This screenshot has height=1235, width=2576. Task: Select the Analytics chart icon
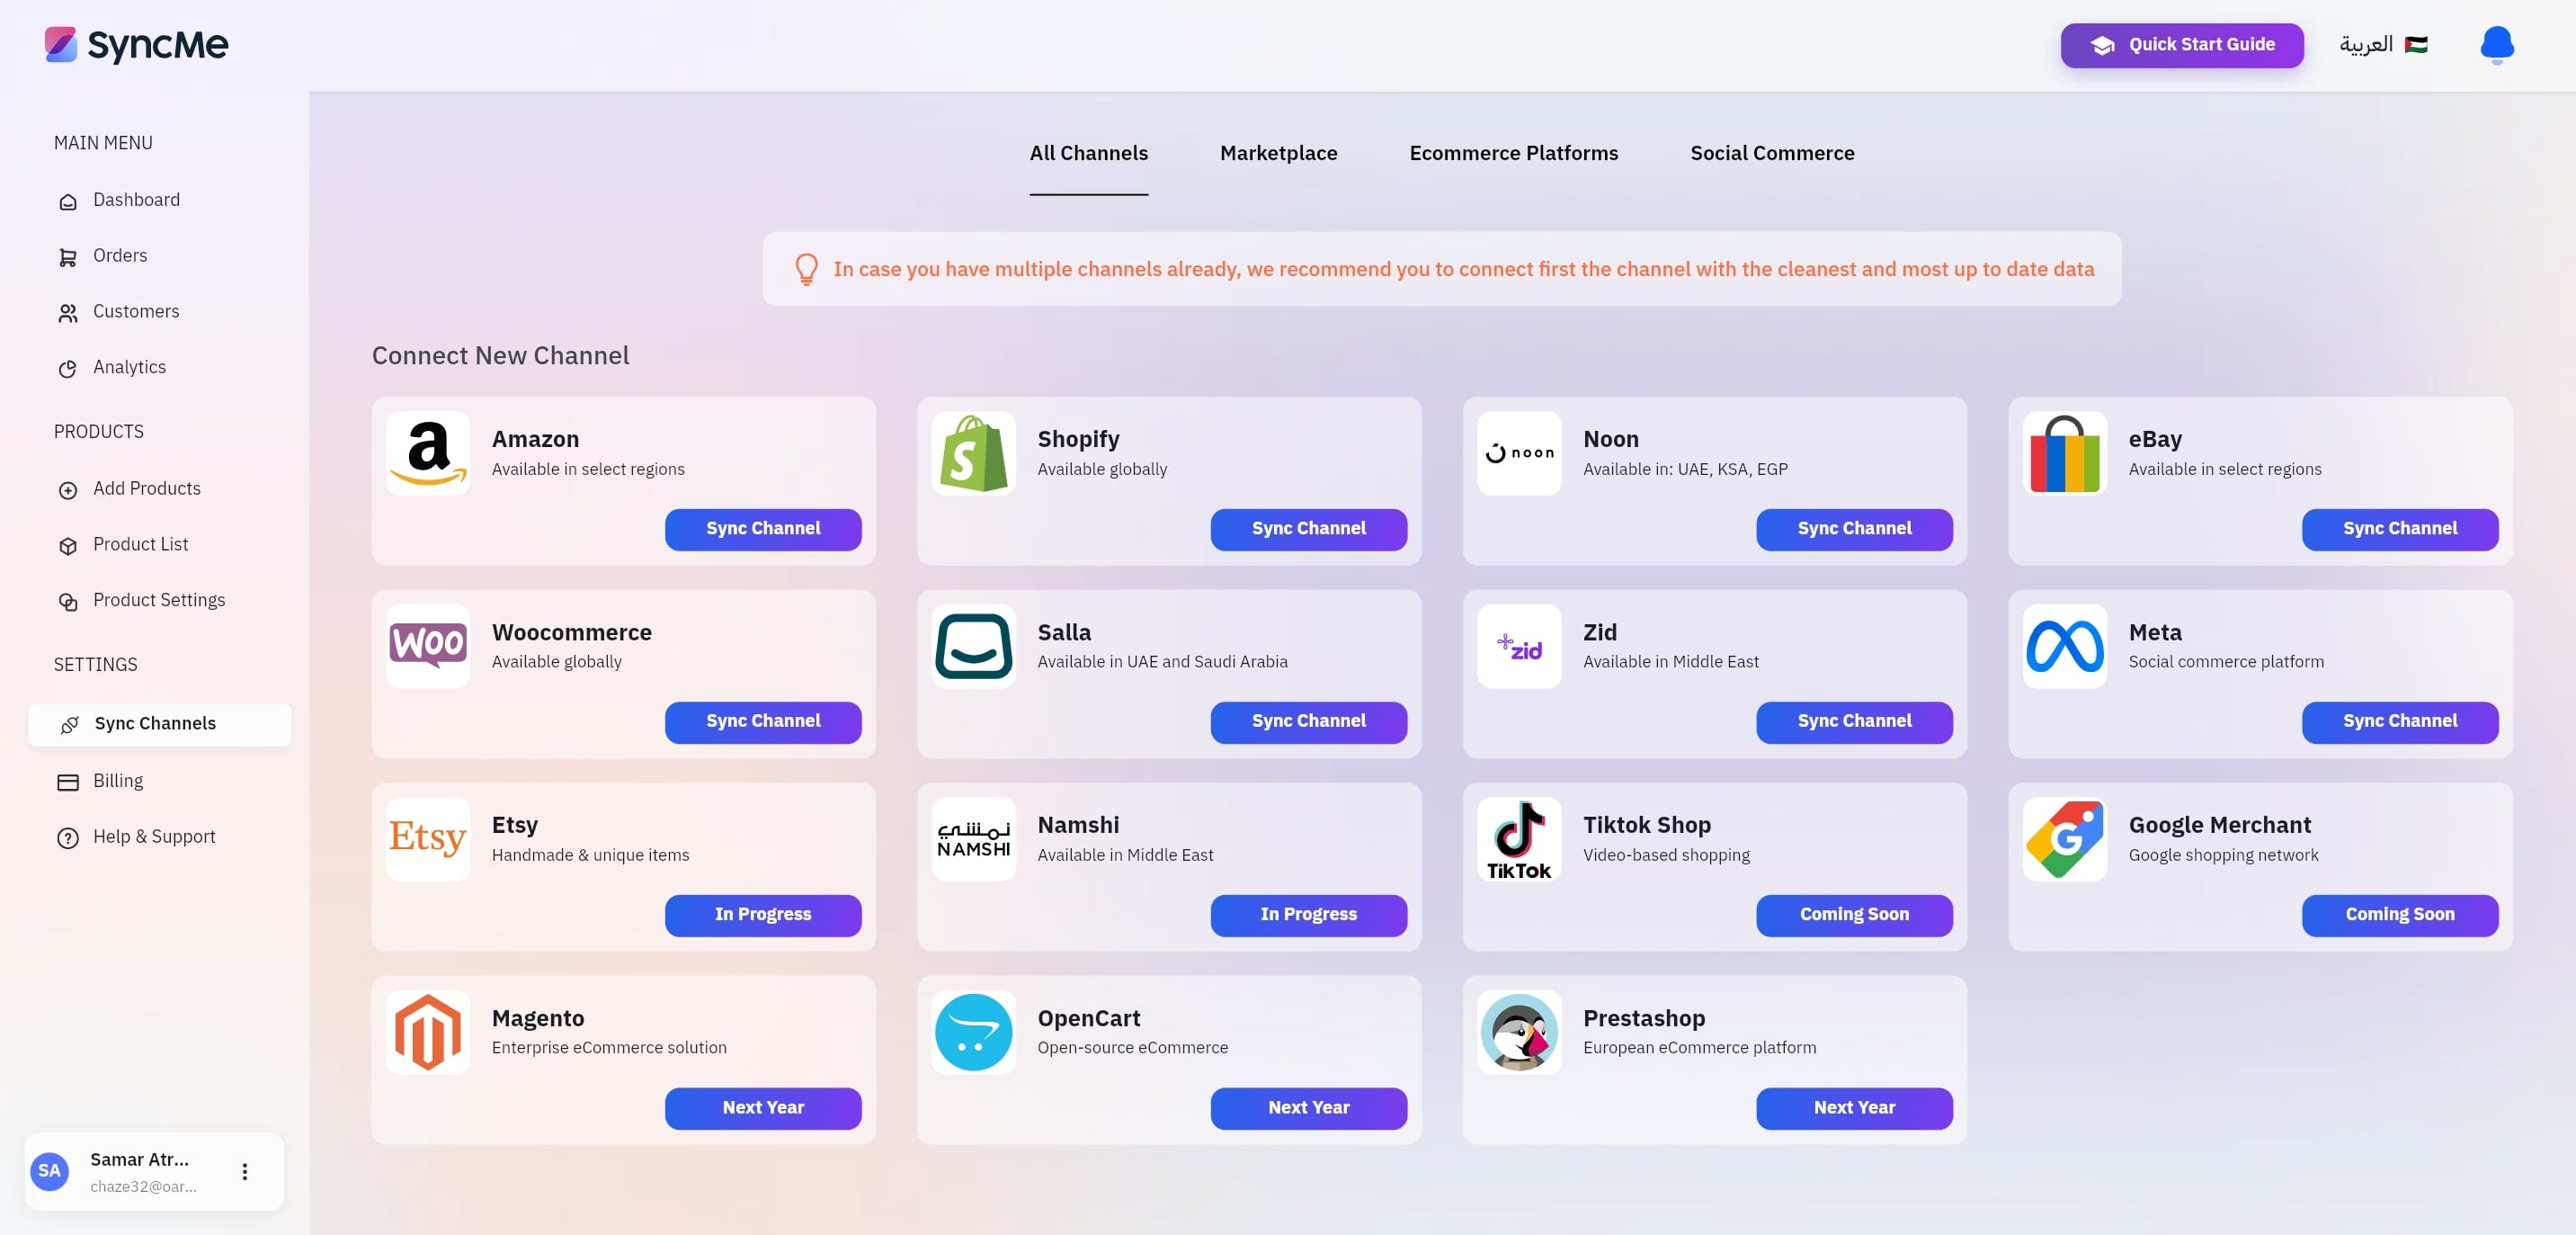[x=68, y=368]
